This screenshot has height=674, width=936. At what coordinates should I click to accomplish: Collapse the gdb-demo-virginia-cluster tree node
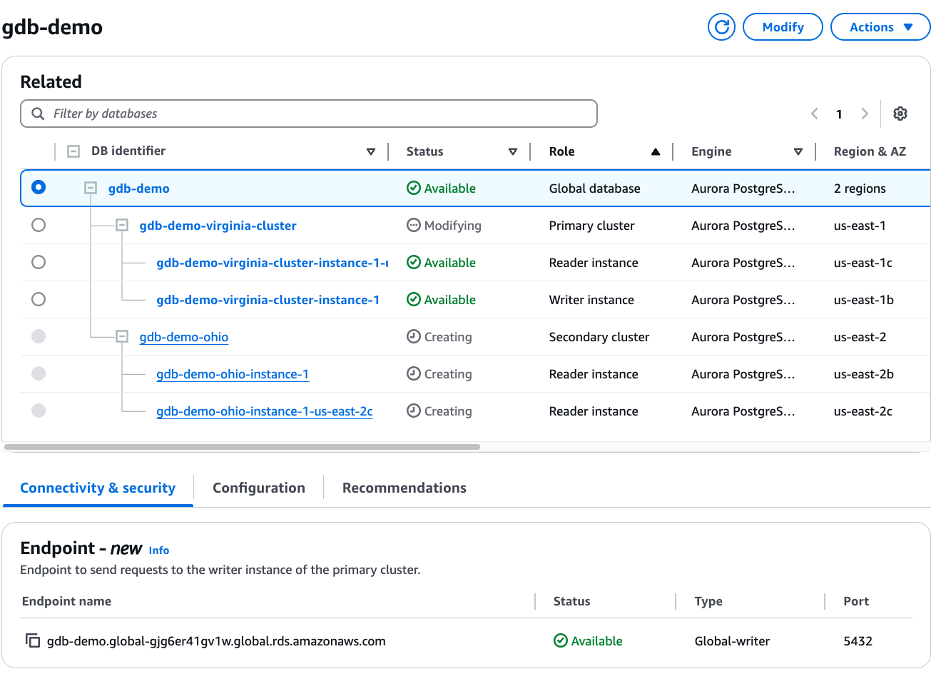[x=122, y=225]
